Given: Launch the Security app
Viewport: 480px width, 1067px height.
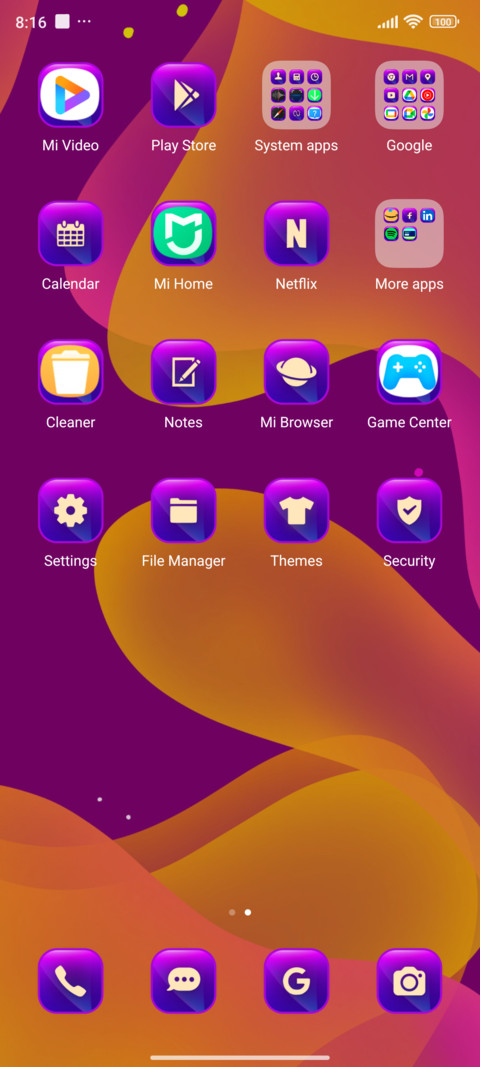Looking at the screenshot, I should coord(409,510).
